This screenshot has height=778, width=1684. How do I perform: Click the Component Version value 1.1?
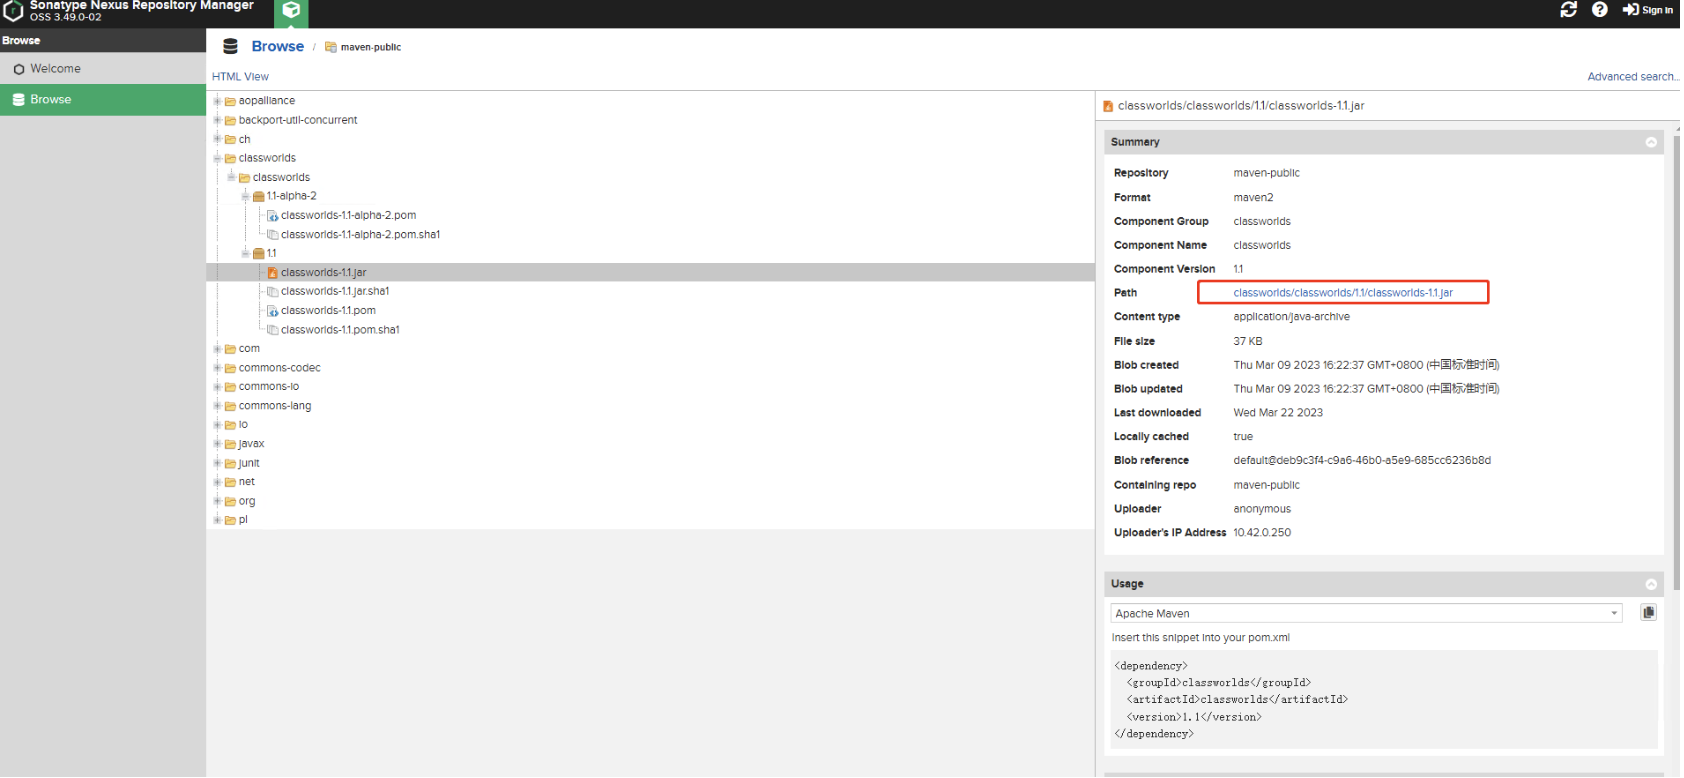[x=1238, y=269]
